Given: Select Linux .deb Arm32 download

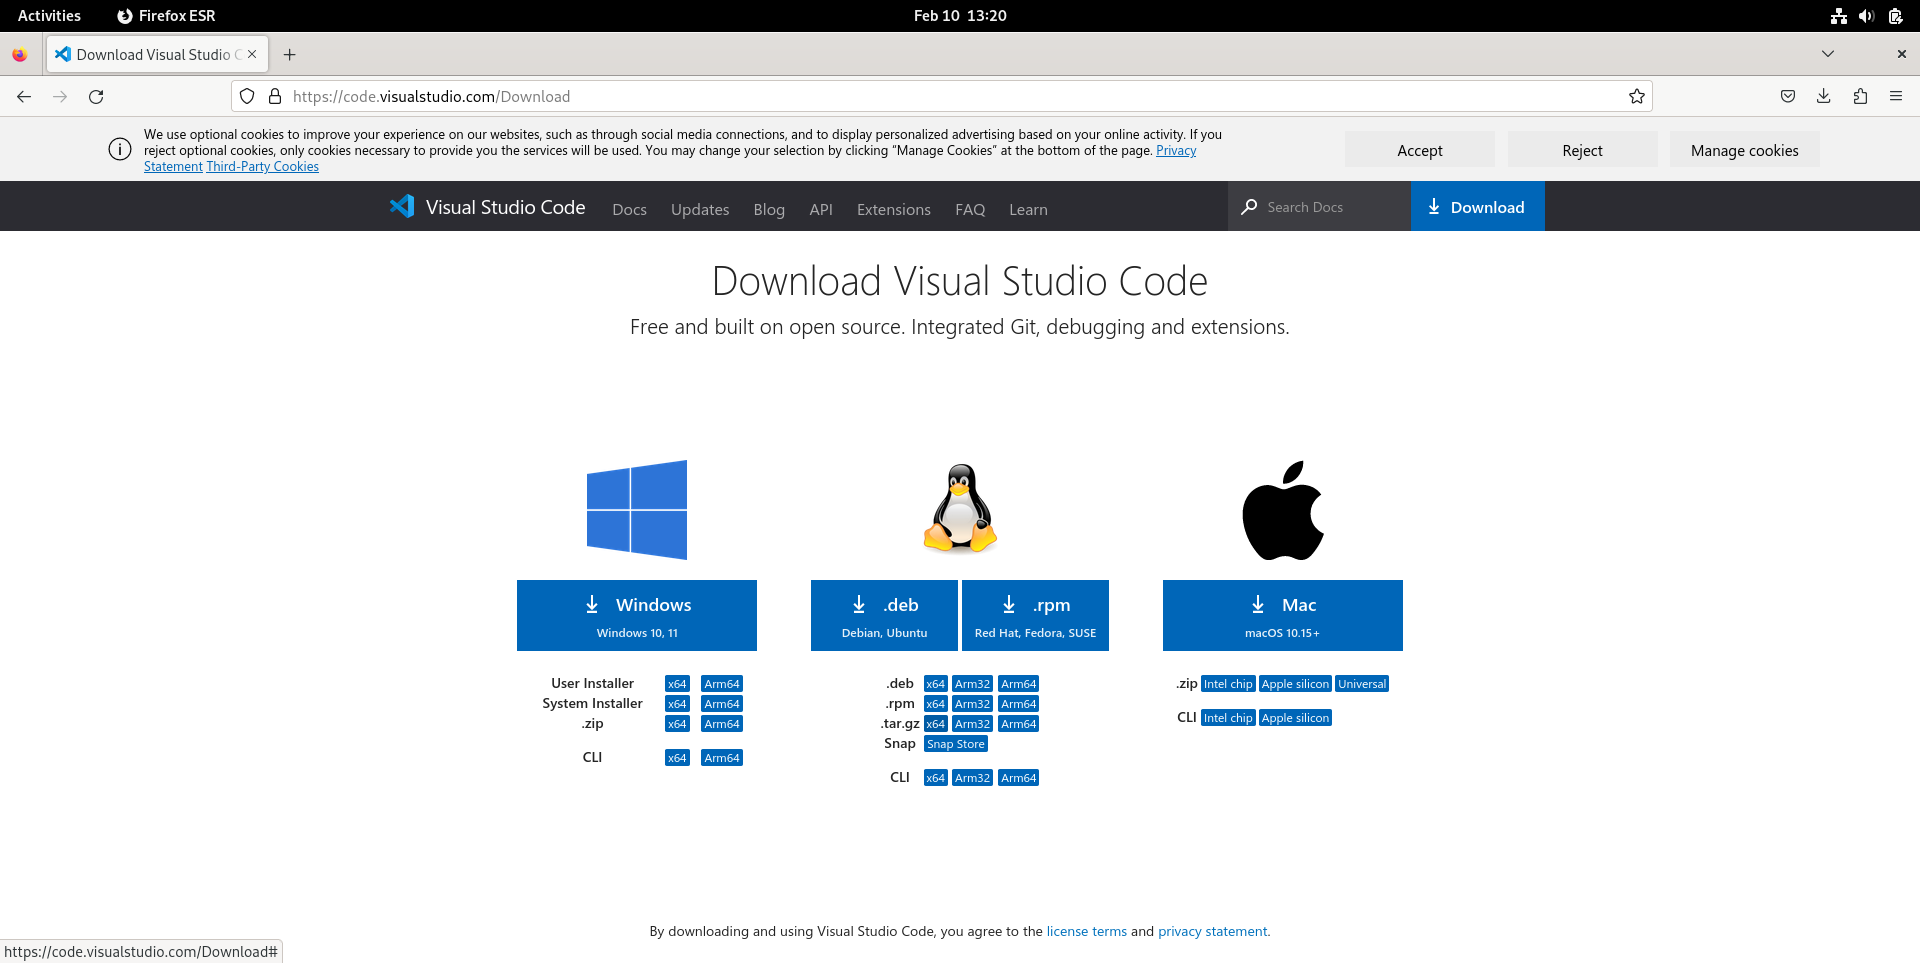Looking at the screenshot, I should pos(972,684).
